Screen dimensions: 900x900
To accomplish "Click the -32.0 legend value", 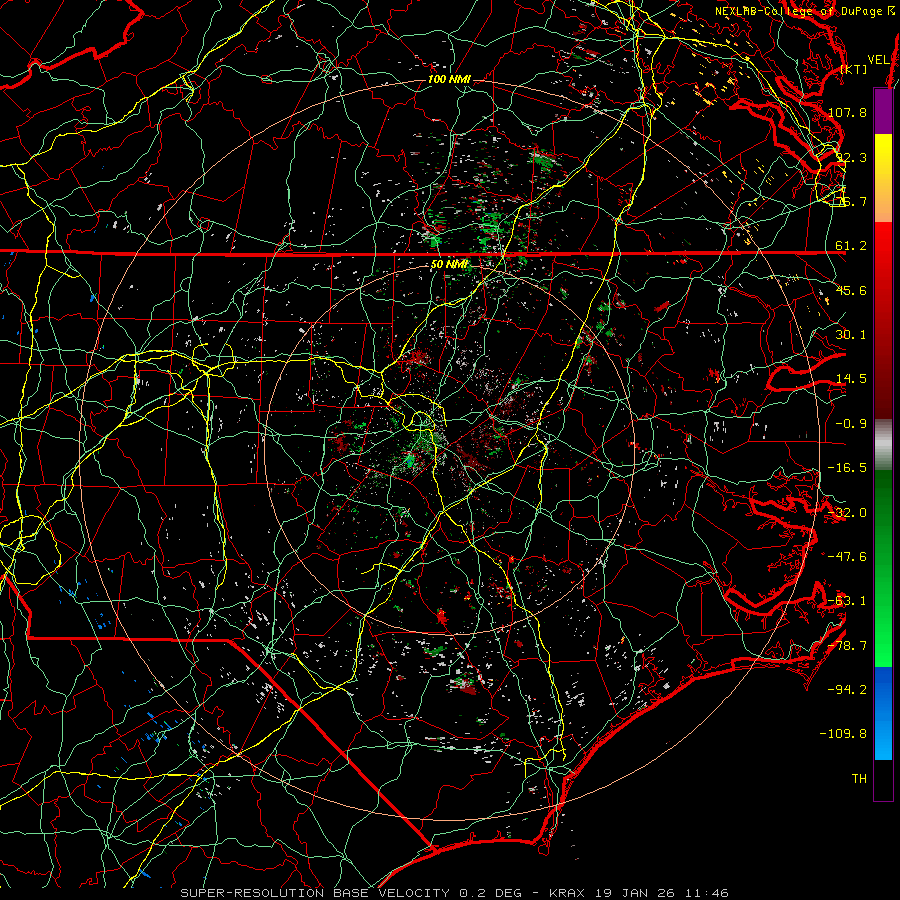I will click(847, 513).
